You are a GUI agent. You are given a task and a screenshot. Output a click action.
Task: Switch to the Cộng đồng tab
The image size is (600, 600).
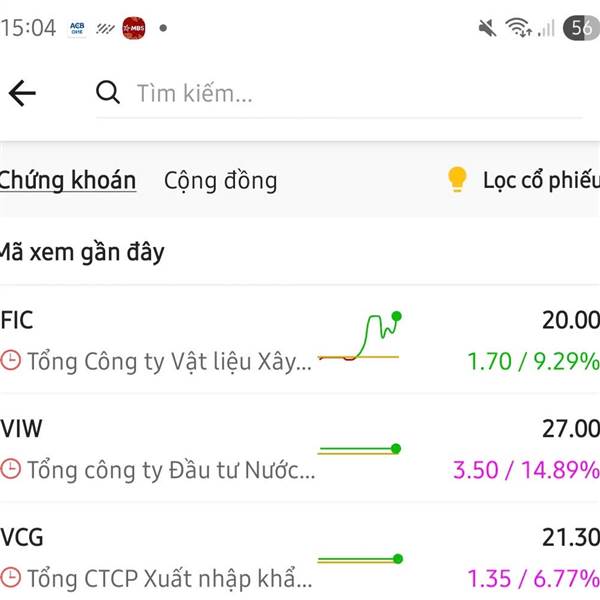click(220, 181)
